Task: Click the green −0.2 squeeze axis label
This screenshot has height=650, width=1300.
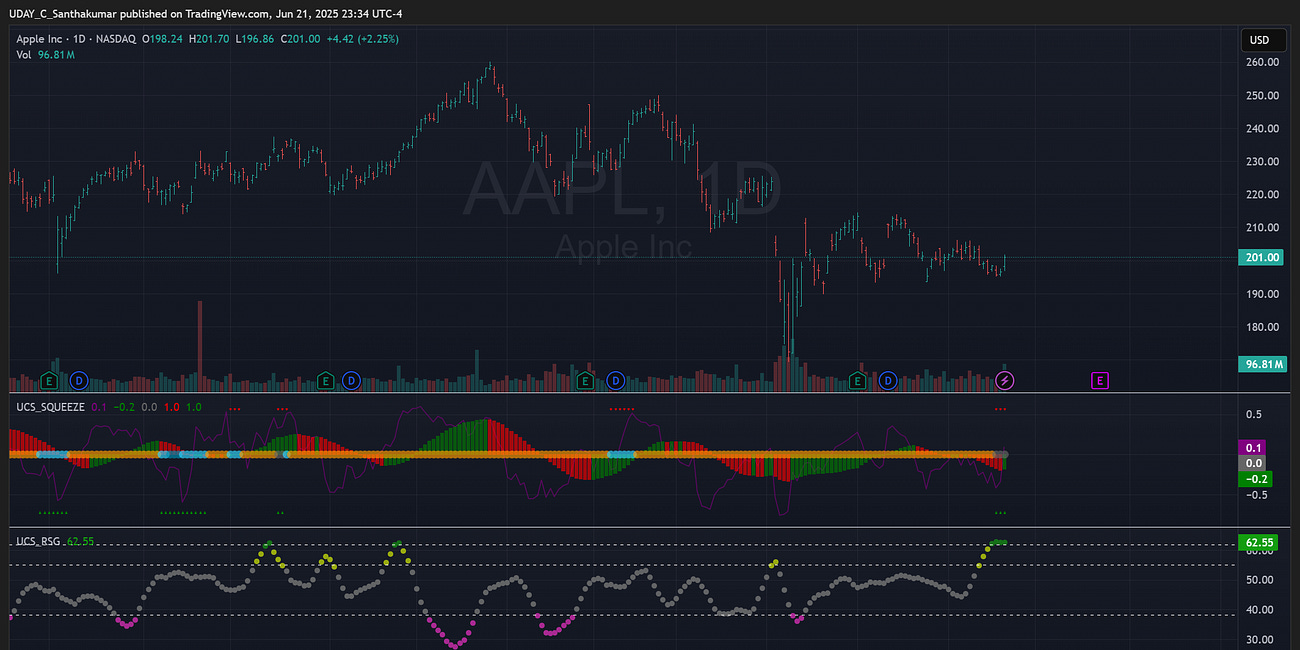Action: (x=1257, y=479)
